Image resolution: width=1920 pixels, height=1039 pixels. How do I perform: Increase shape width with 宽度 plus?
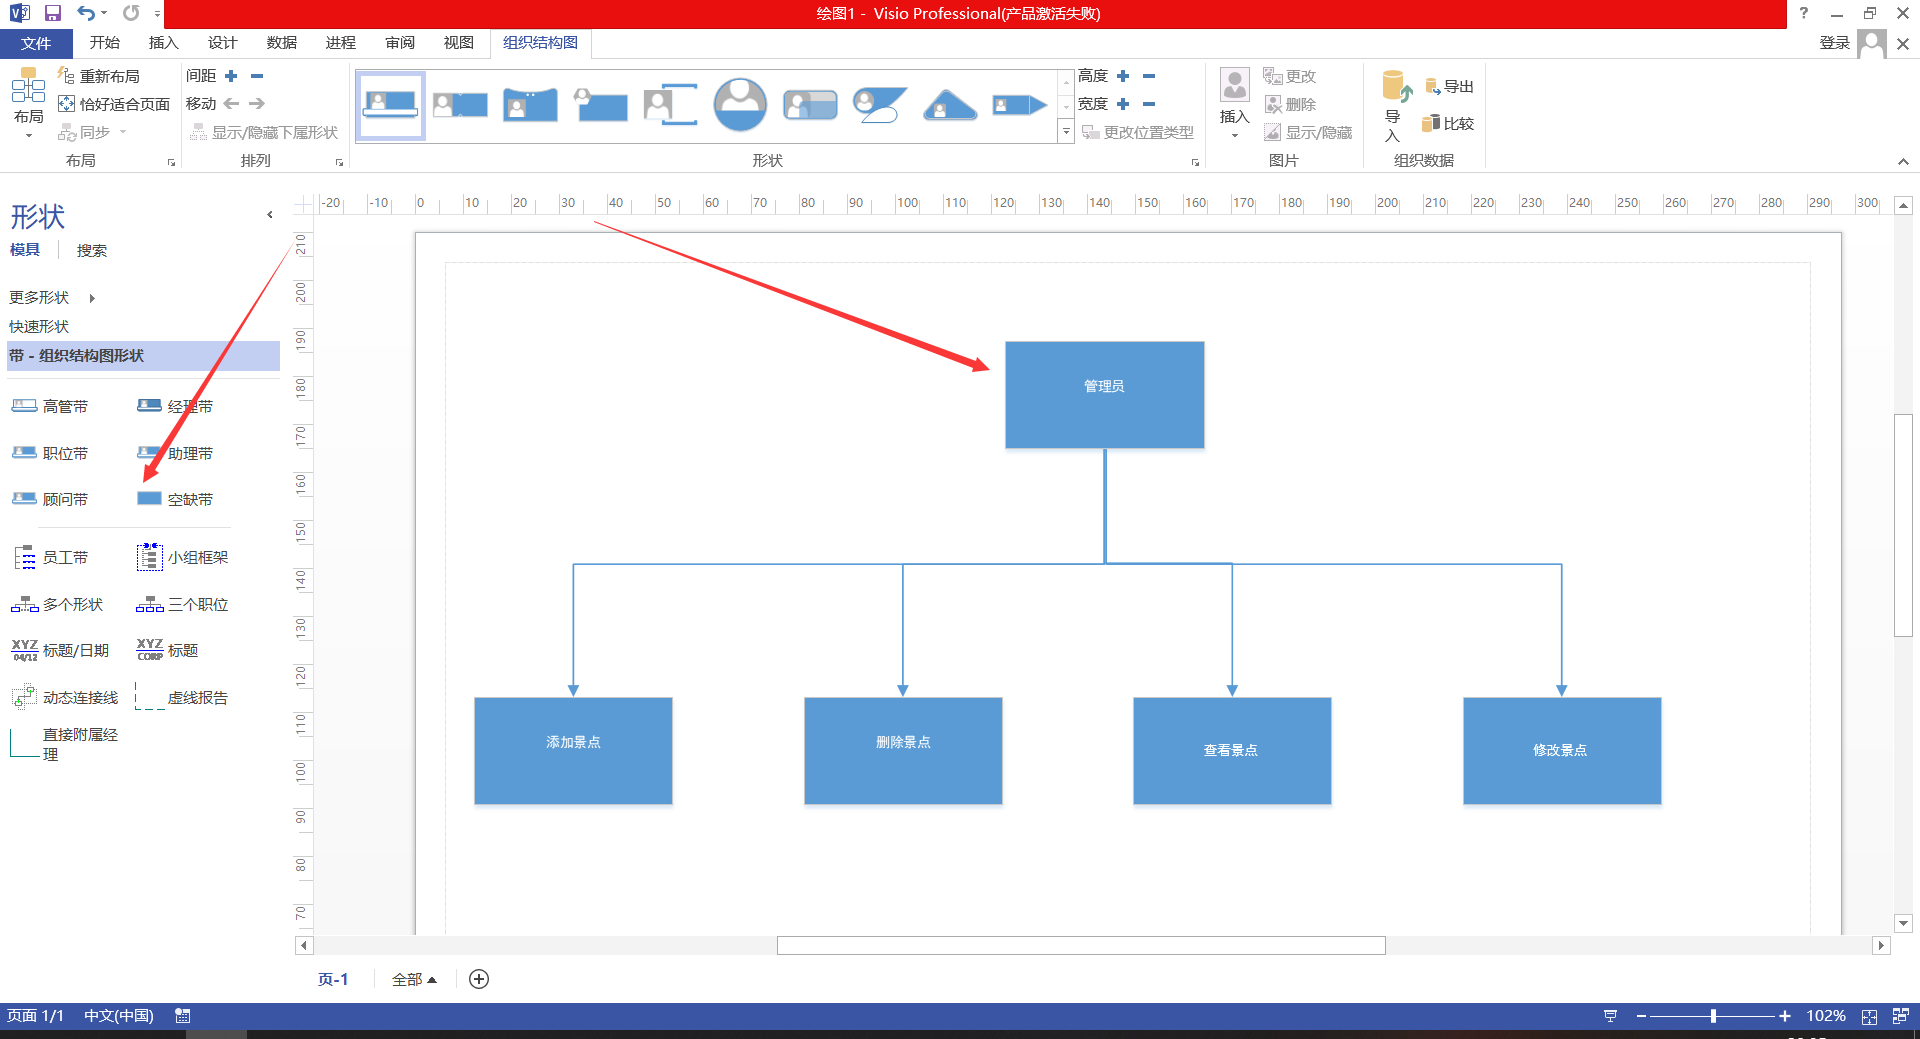(1123, 104)
